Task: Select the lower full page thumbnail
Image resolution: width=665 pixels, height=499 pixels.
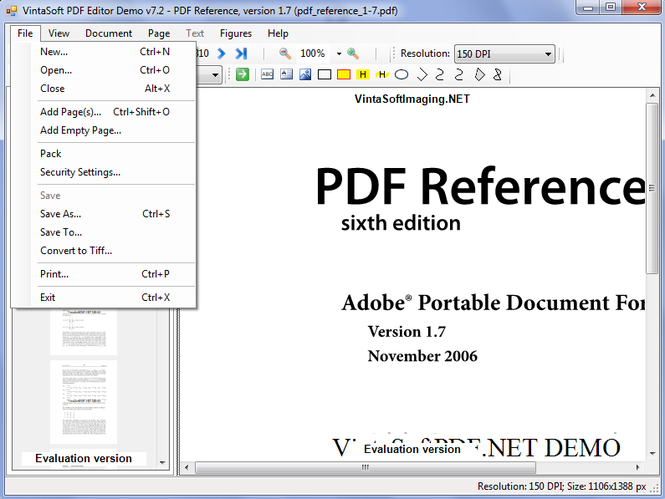Action: coord(84,401)
